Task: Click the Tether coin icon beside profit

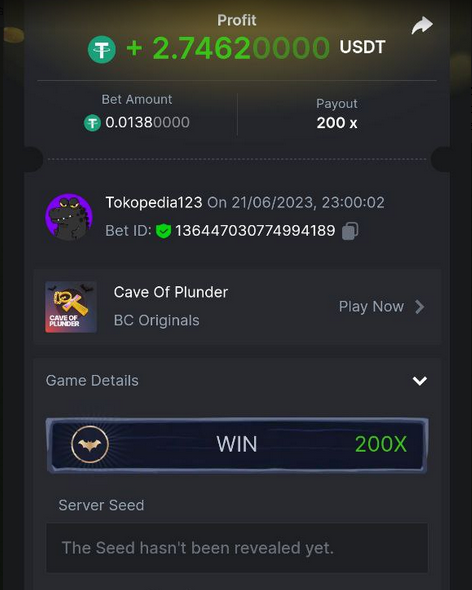Action: pyautogui.click(x=102, y=49)
